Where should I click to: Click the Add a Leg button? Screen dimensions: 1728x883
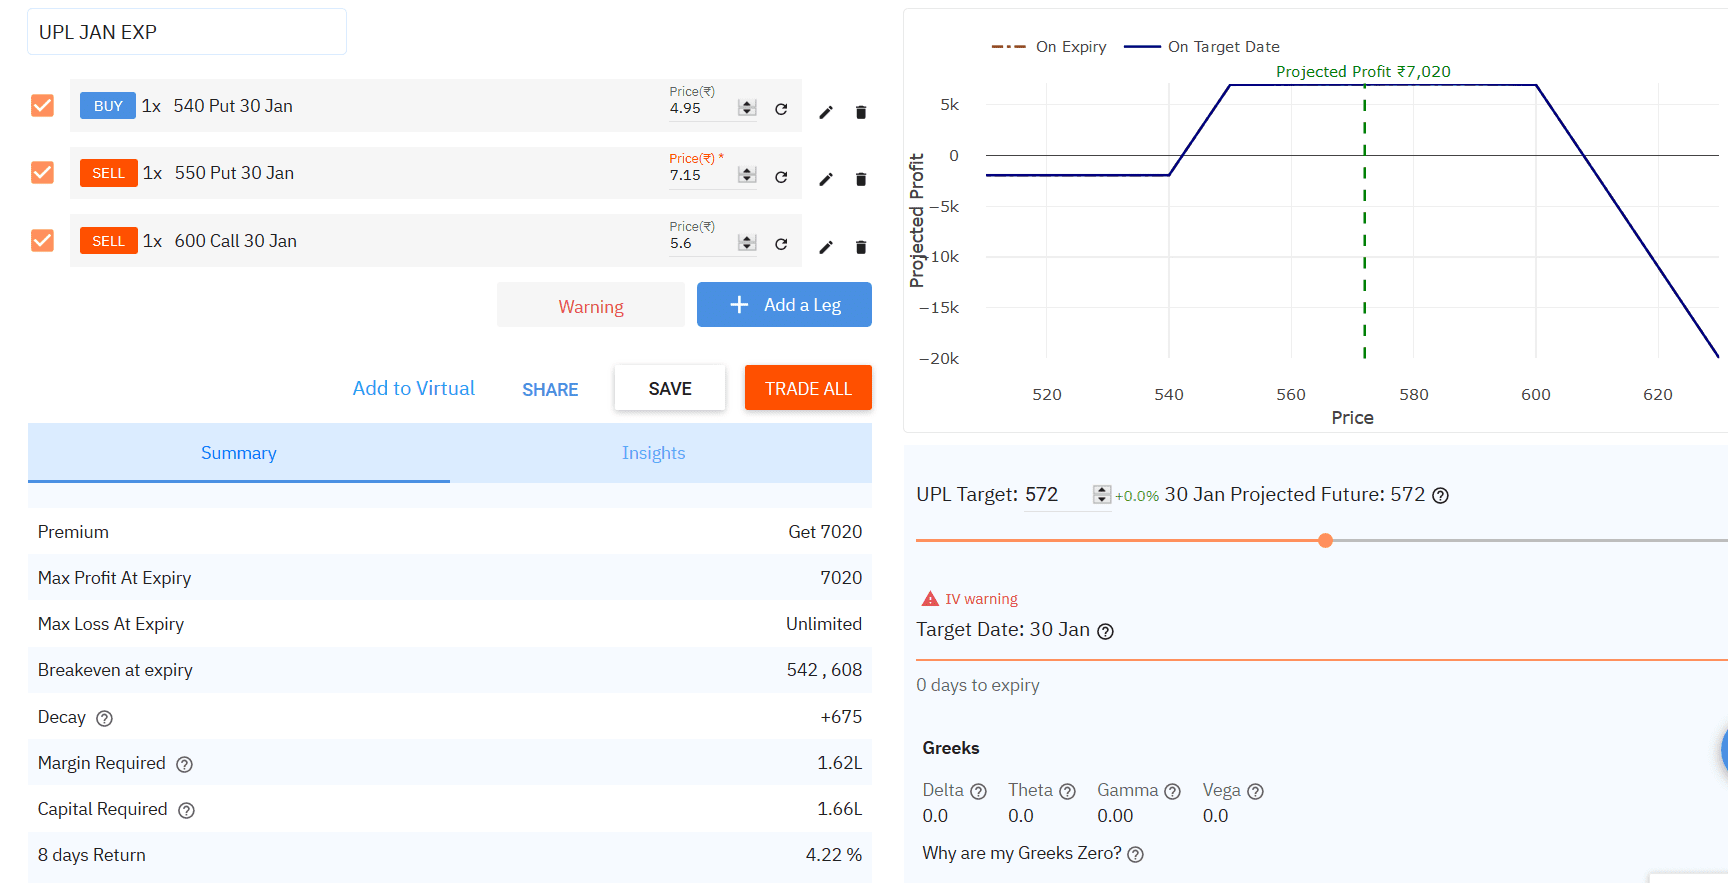click(784, 305)
